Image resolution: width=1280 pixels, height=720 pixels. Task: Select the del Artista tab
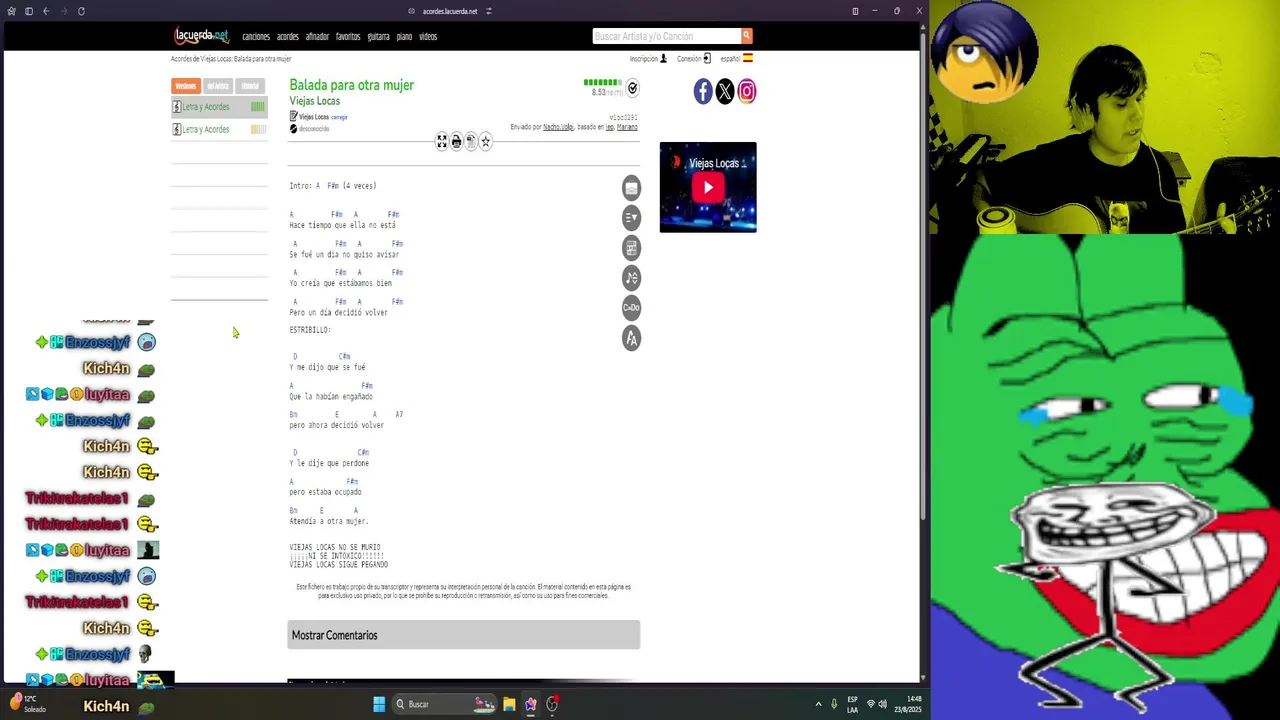(x=218, y=86)
